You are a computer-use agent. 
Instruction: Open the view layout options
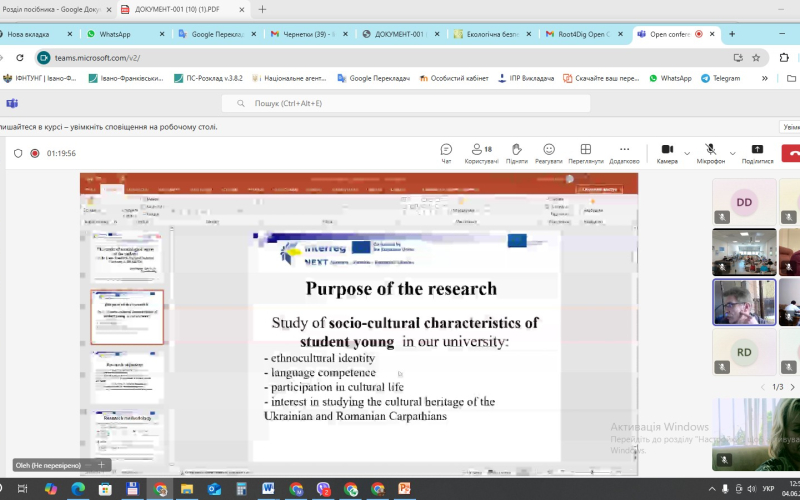(x=585, y=154)
